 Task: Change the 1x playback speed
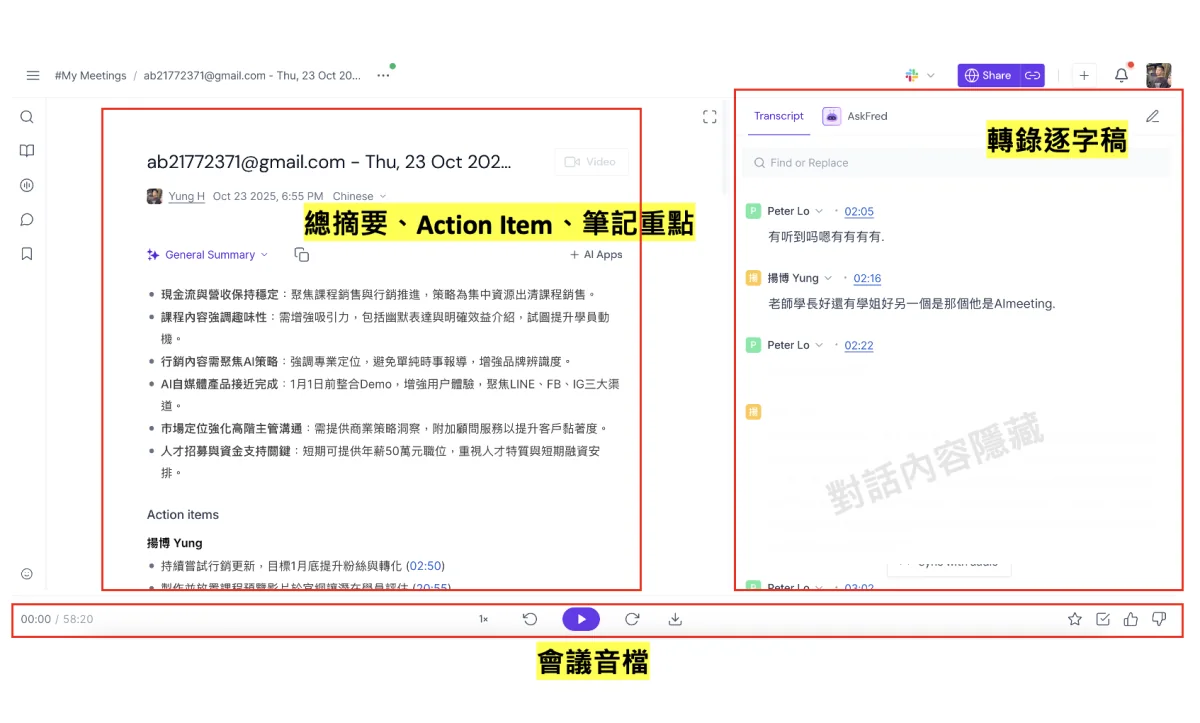[483, 619]
